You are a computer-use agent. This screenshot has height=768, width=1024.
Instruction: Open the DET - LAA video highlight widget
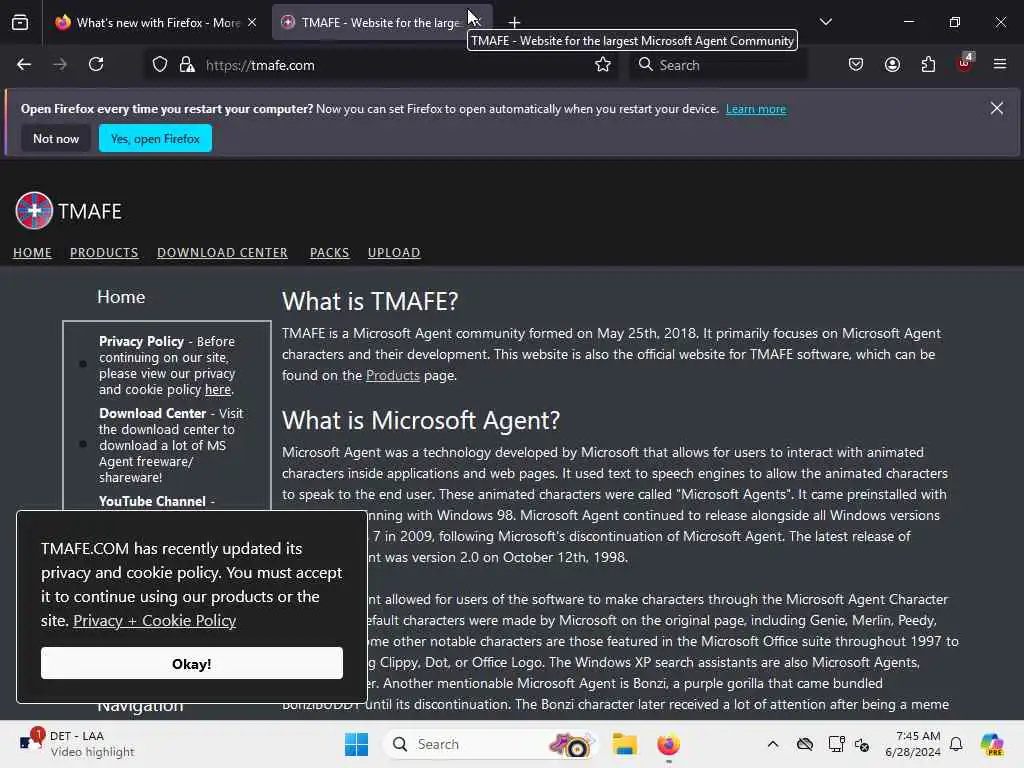pyautogui.click(x=77, y=744)
